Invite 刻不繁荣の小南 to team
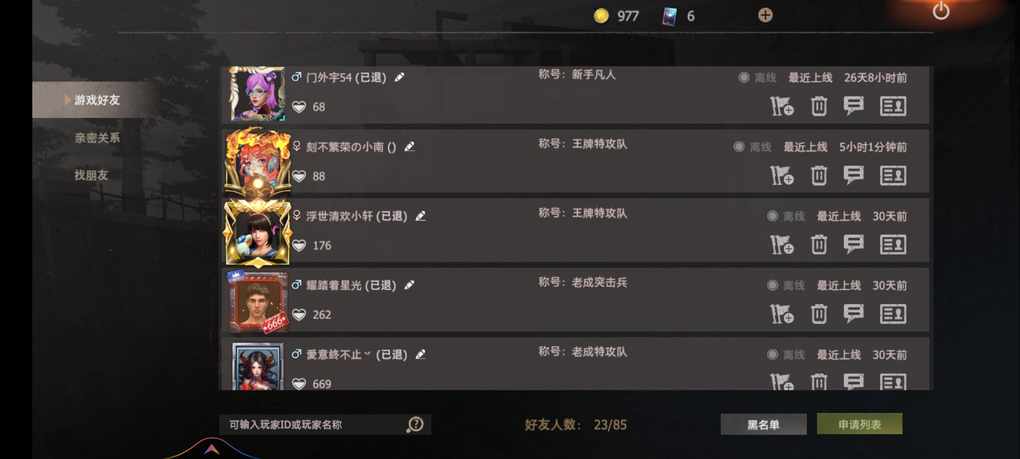 coord(782,176)
